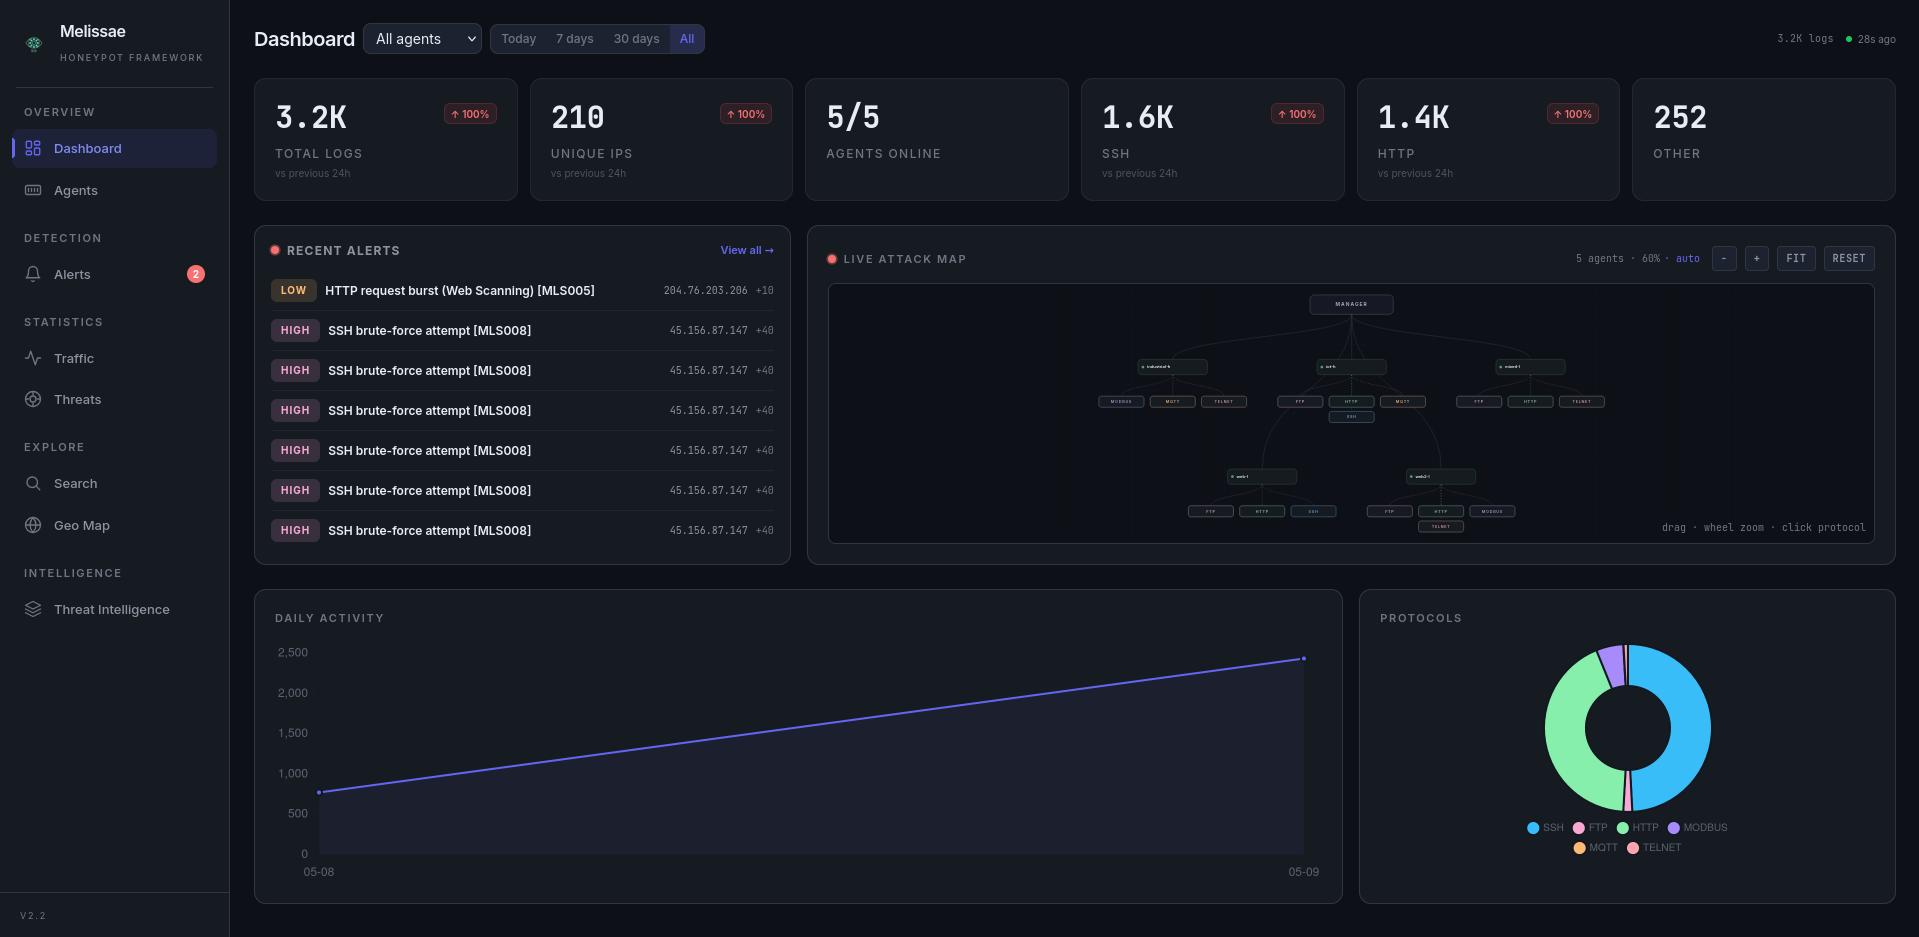
Task: Toggle SSH in the protocols legend
Action: [x=1545, y=828]
